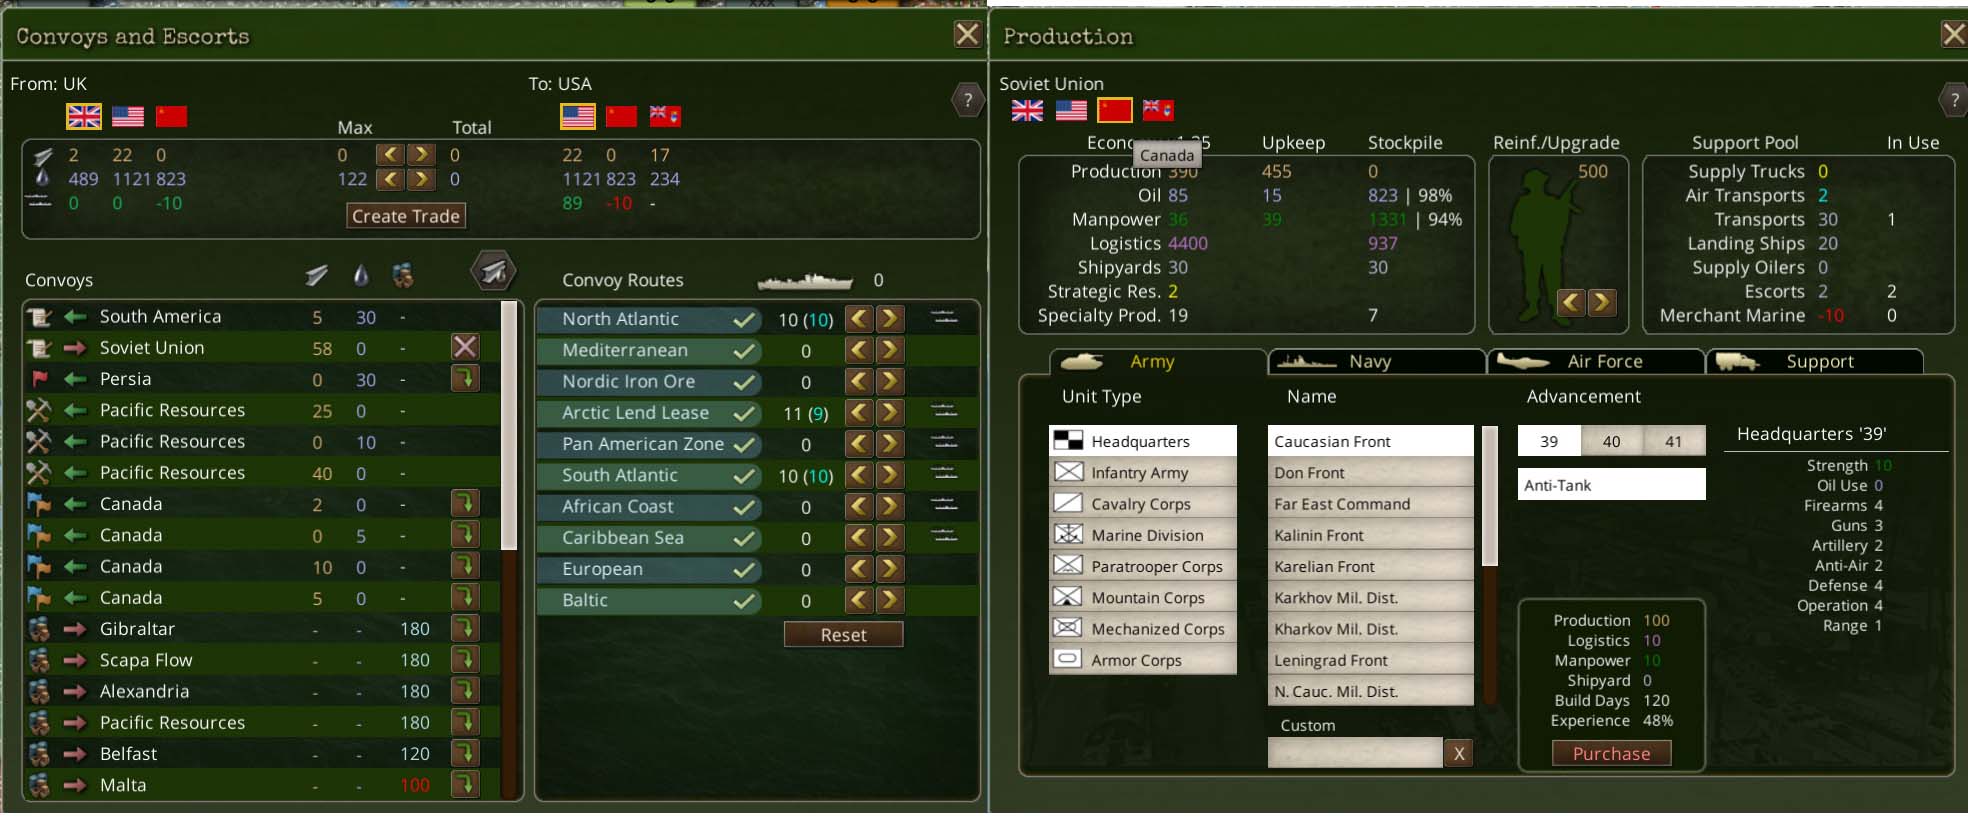Viewport: 1968px width, 819px height.
Task: Cancel the Soviet Union convoy with X icon
Action: pos(465,347)
